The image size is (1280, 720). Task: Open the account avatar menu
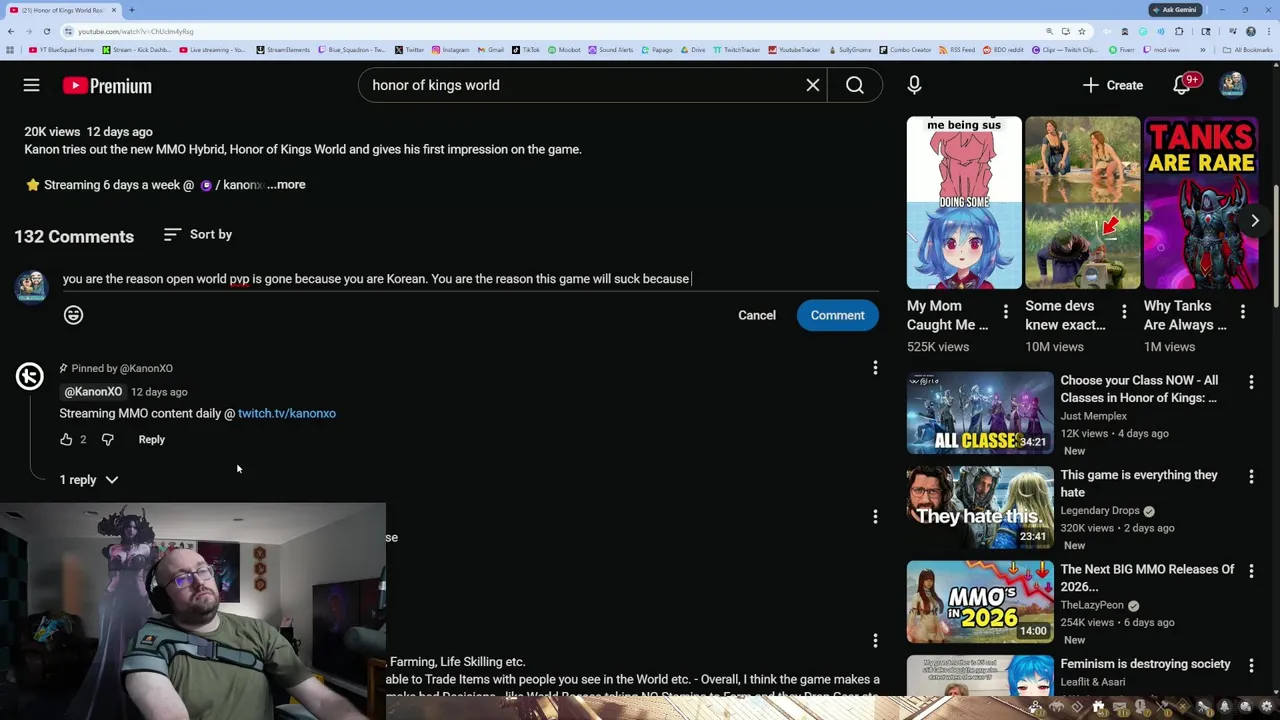coord(1232,85)
